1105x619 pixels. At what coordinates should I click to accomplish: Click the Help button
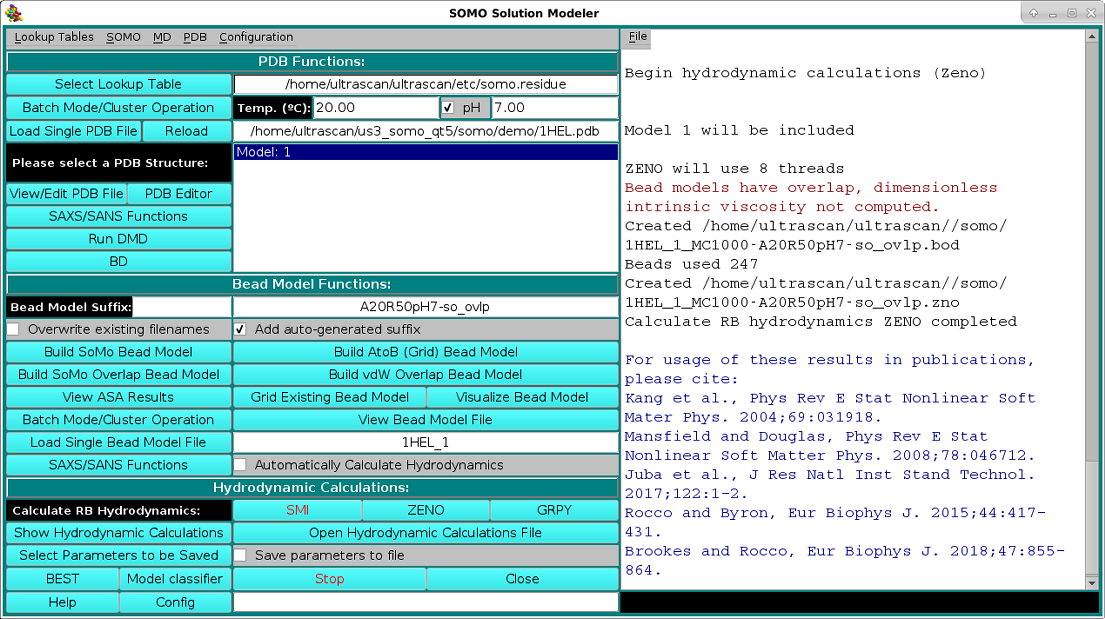point(62,602)
